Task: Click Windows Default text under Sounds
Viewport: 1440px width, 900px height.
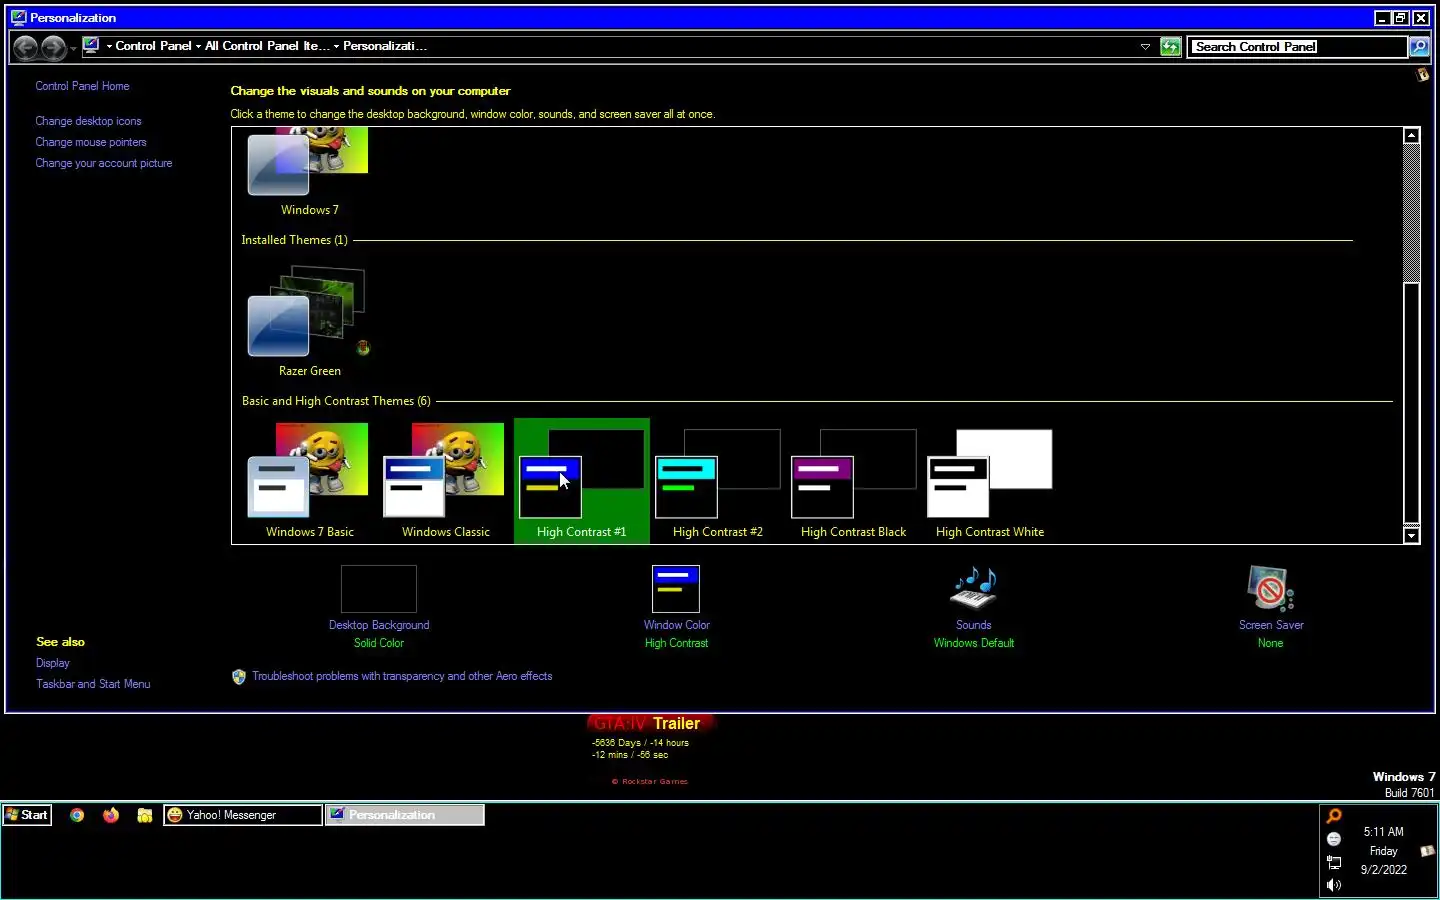Action: click(x=973, y=643)
